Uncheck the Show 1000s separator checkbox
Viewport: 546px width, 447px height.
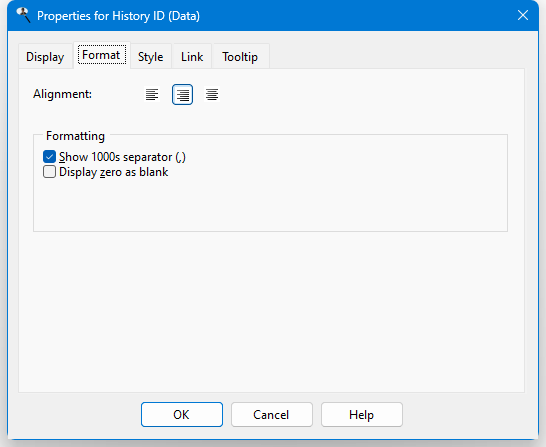pyautogui.click(x=49, y=157)
